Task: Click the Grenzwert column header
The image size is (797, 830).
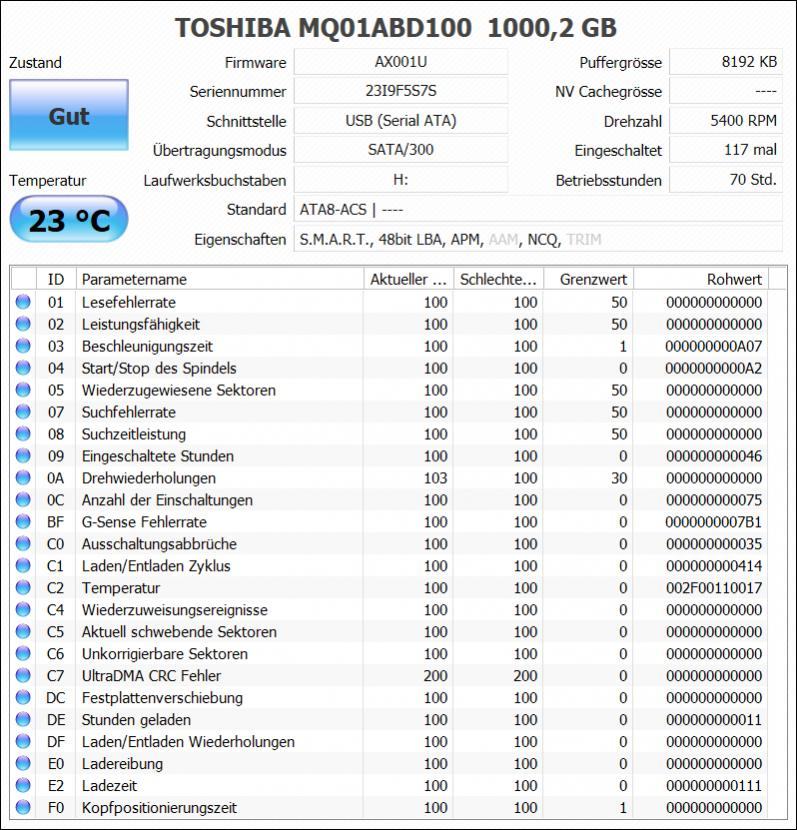Action: click(x=588, y=279)
